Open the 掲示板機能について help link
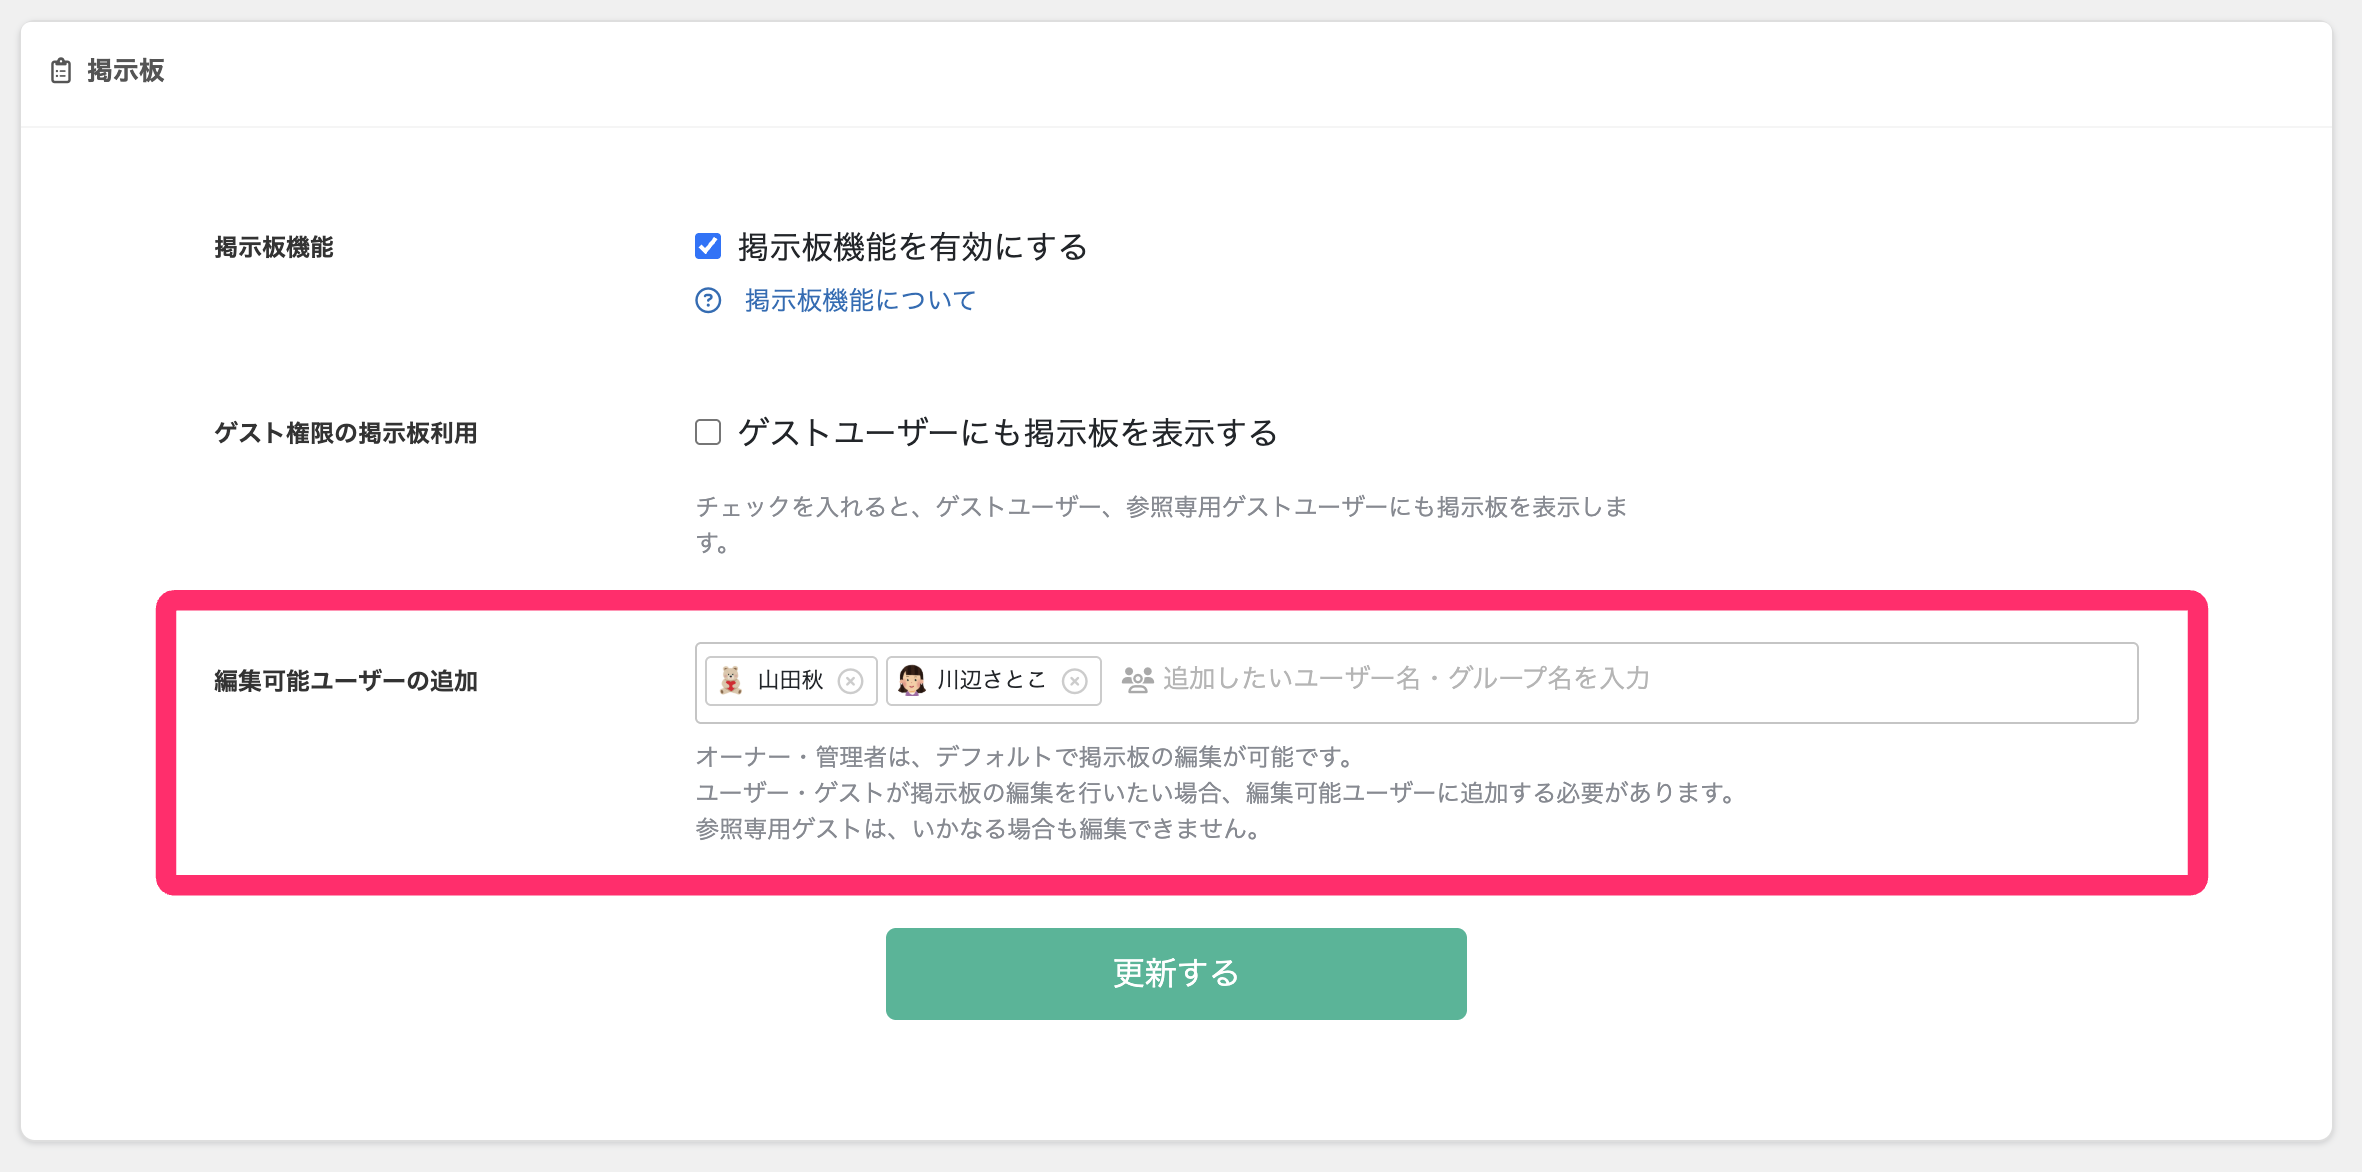This screenshot has width=2362, height=1172. (x=859, y=300)
